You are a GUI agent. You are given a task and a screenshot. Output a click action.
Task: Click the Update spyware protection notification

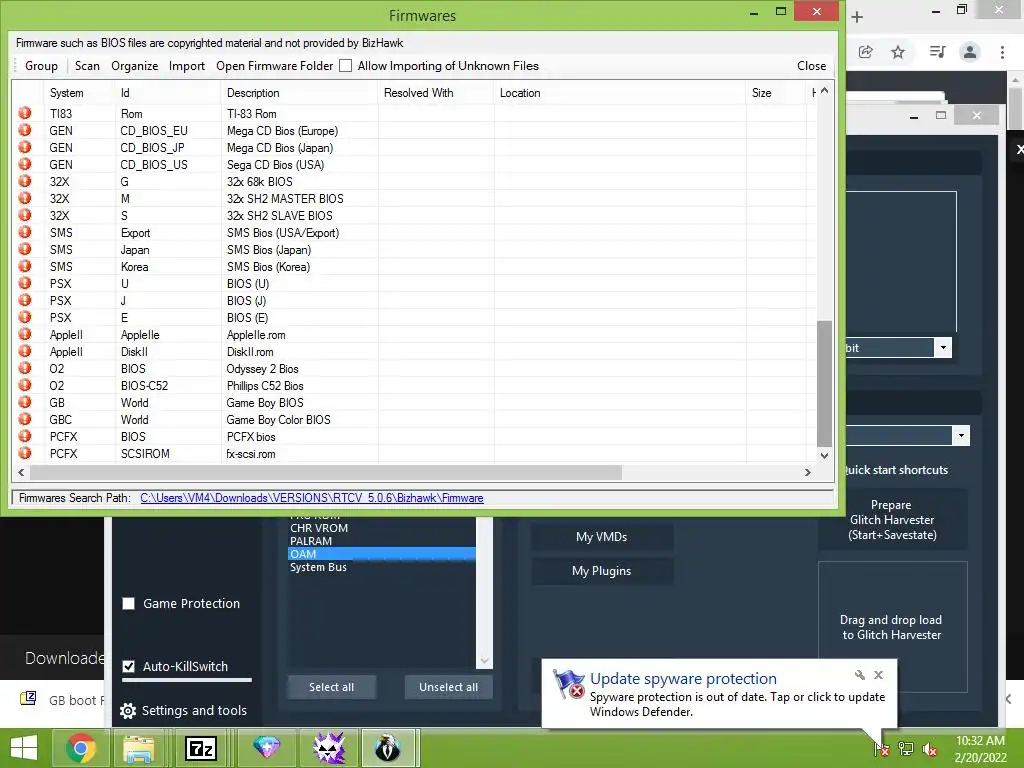coord(719,694)
